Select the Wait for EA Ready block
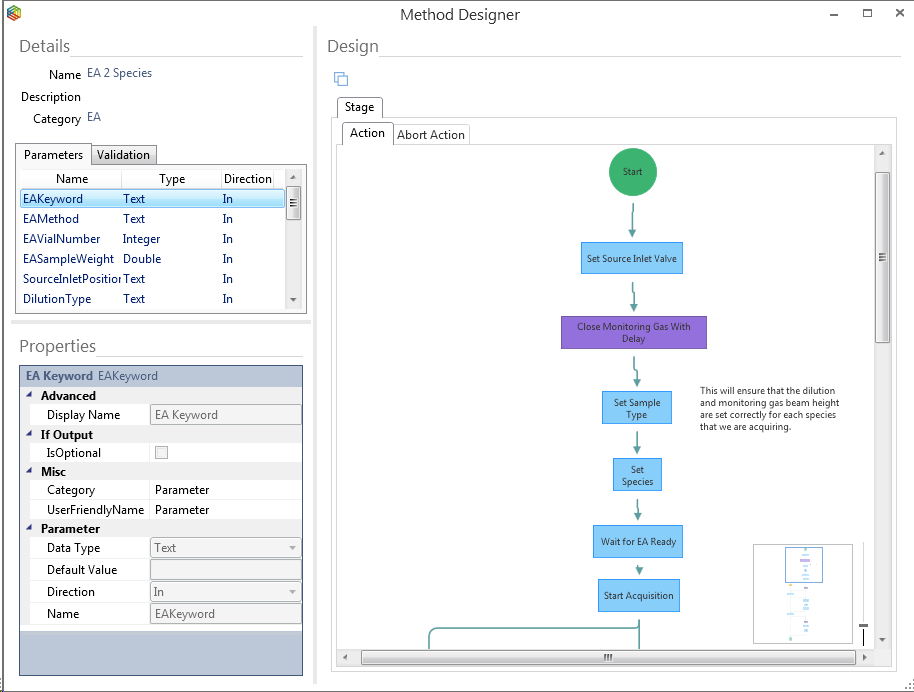The image size is (914, 692). pyautogui.click(x=638, y=542)
